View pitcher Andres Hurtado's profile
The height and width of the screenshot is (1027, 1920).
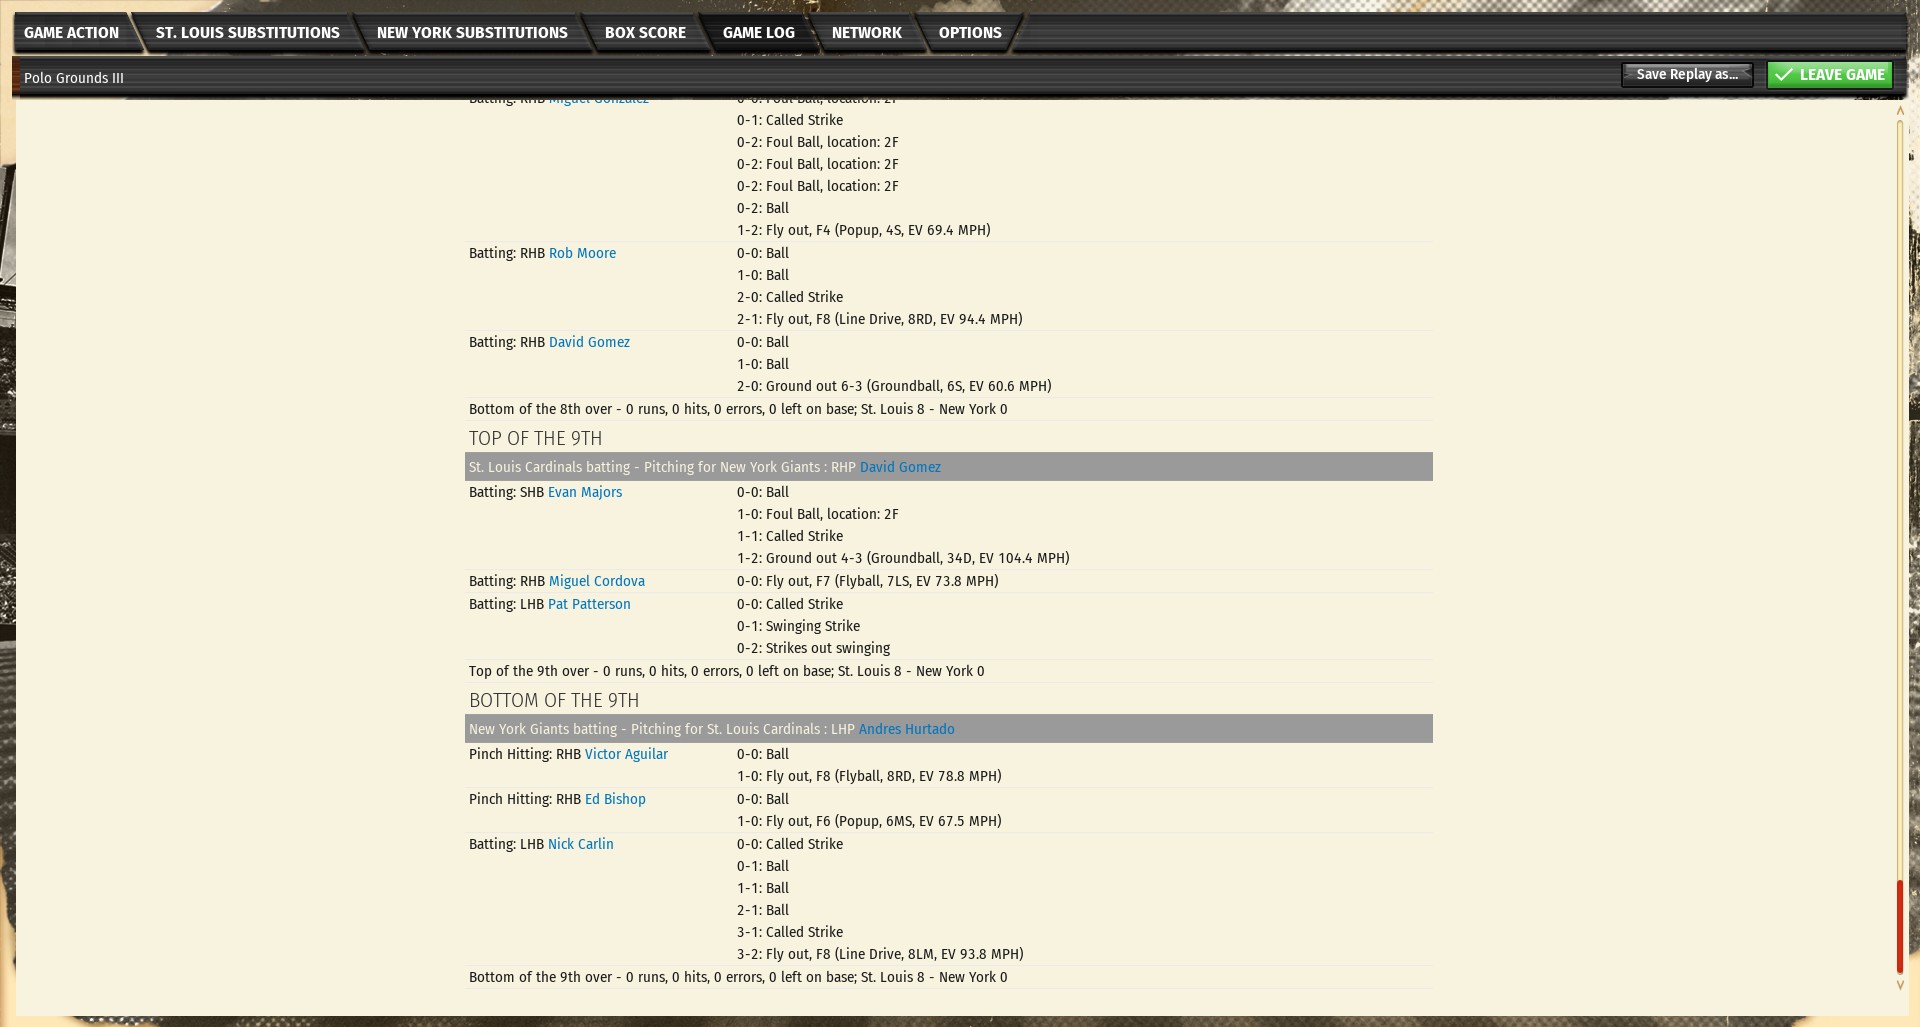[x=906, y=730]
